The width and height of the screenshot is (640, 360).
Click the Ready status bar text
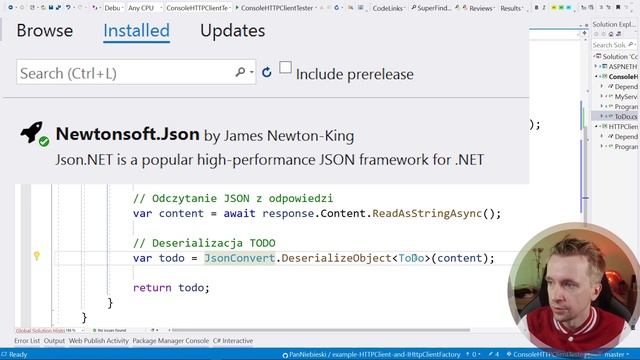[x=18, y=354]
